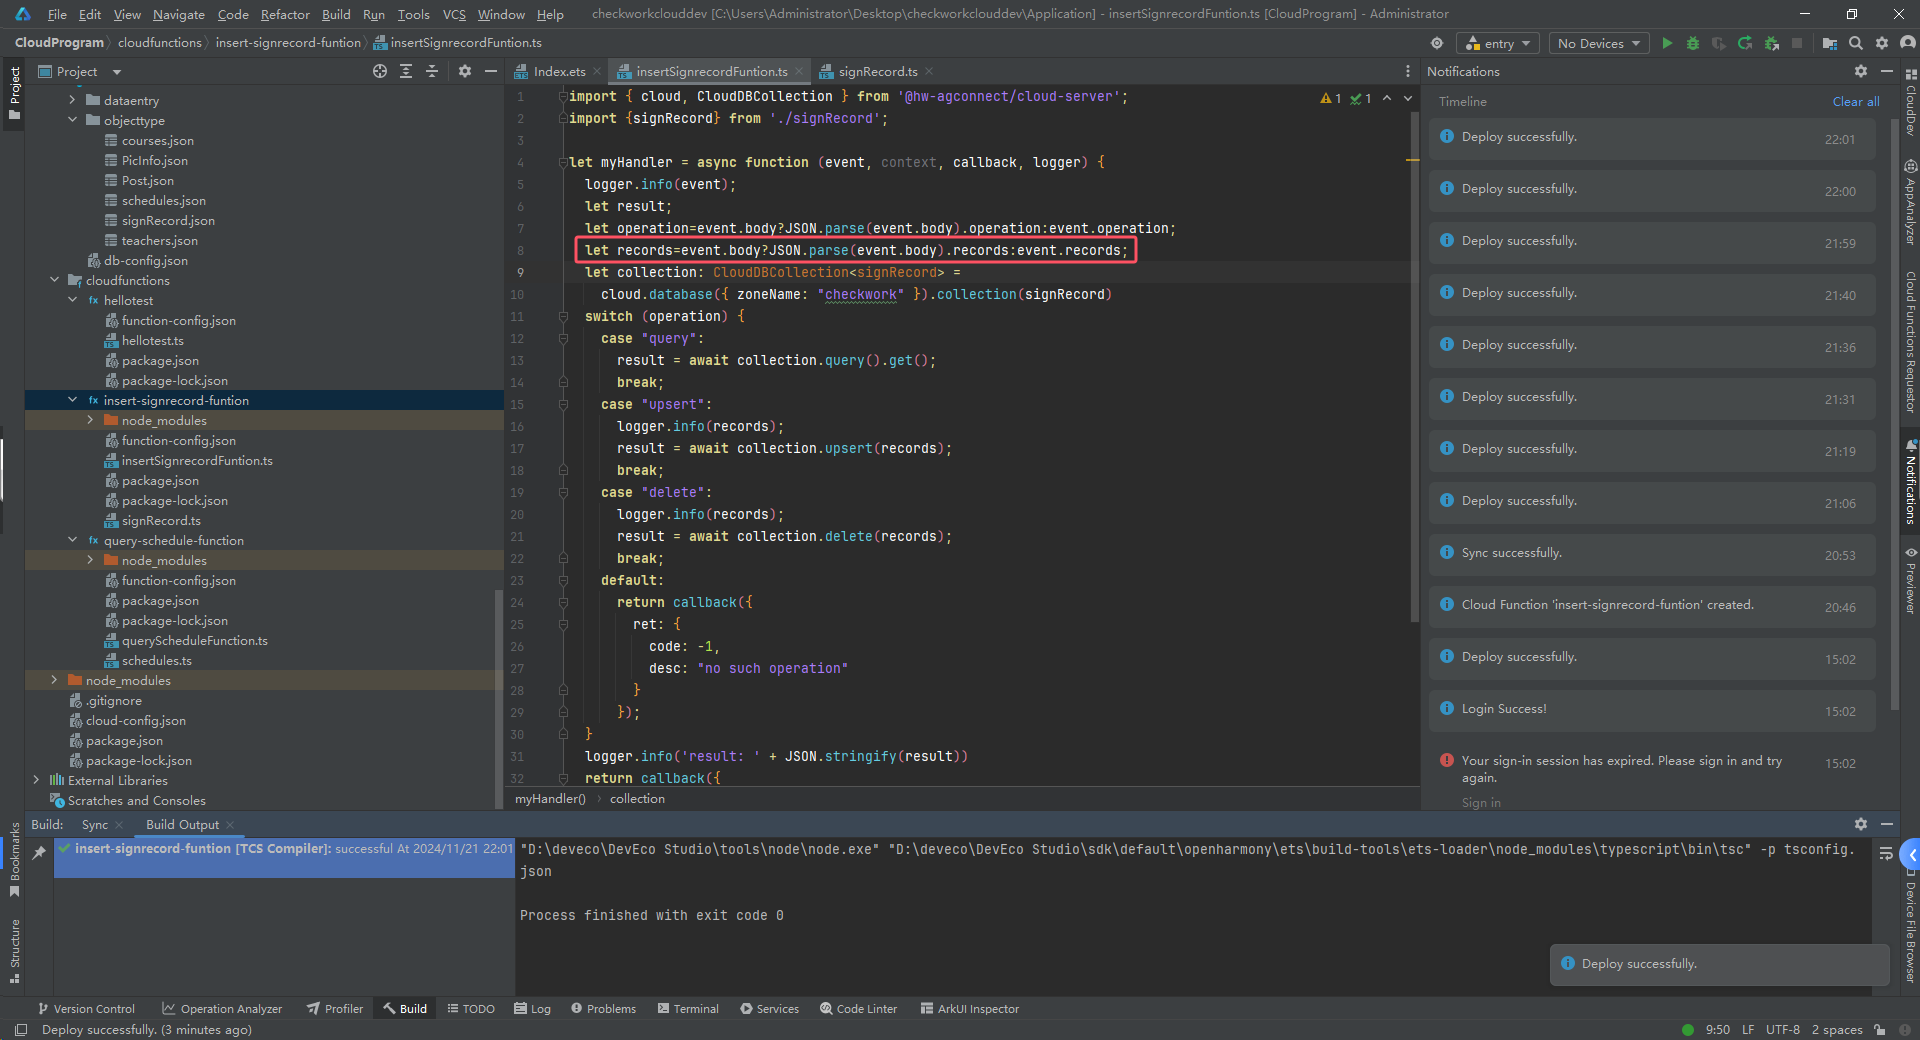
Task: Open the Refactor menu
Action: click(x=285, y=14)
